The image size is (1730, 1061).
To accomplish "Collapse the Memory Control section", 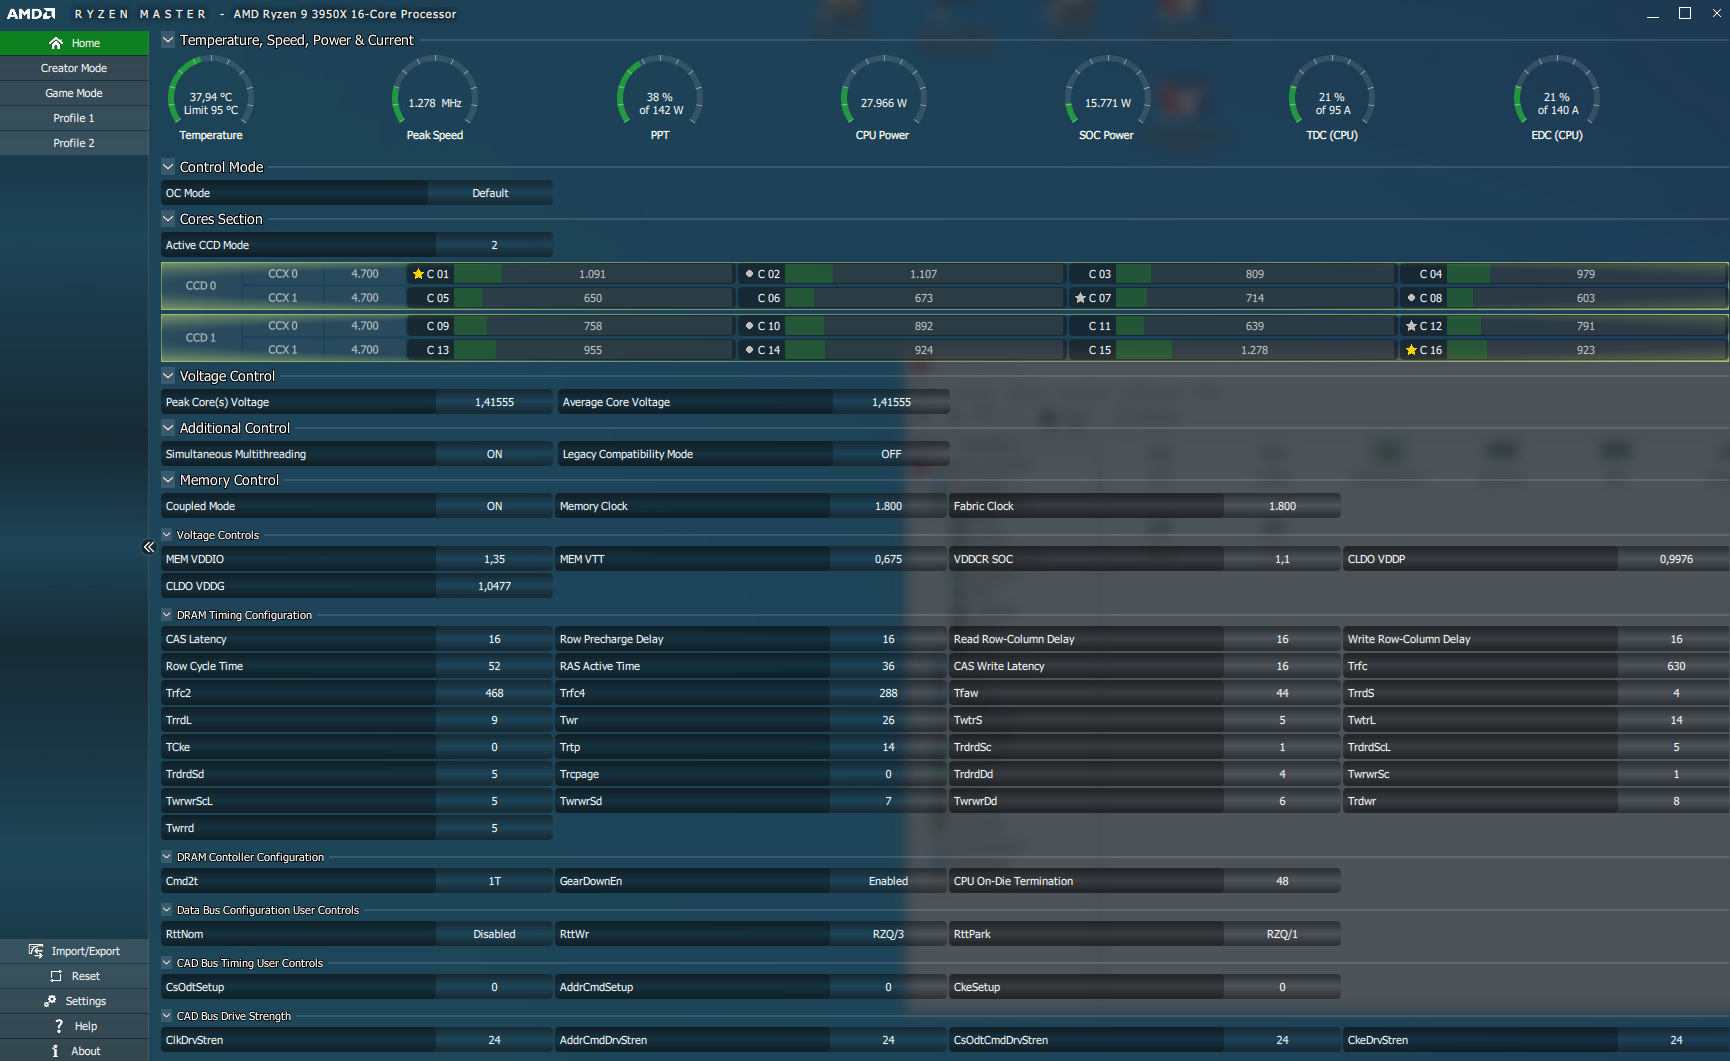I will click(168, 480).
